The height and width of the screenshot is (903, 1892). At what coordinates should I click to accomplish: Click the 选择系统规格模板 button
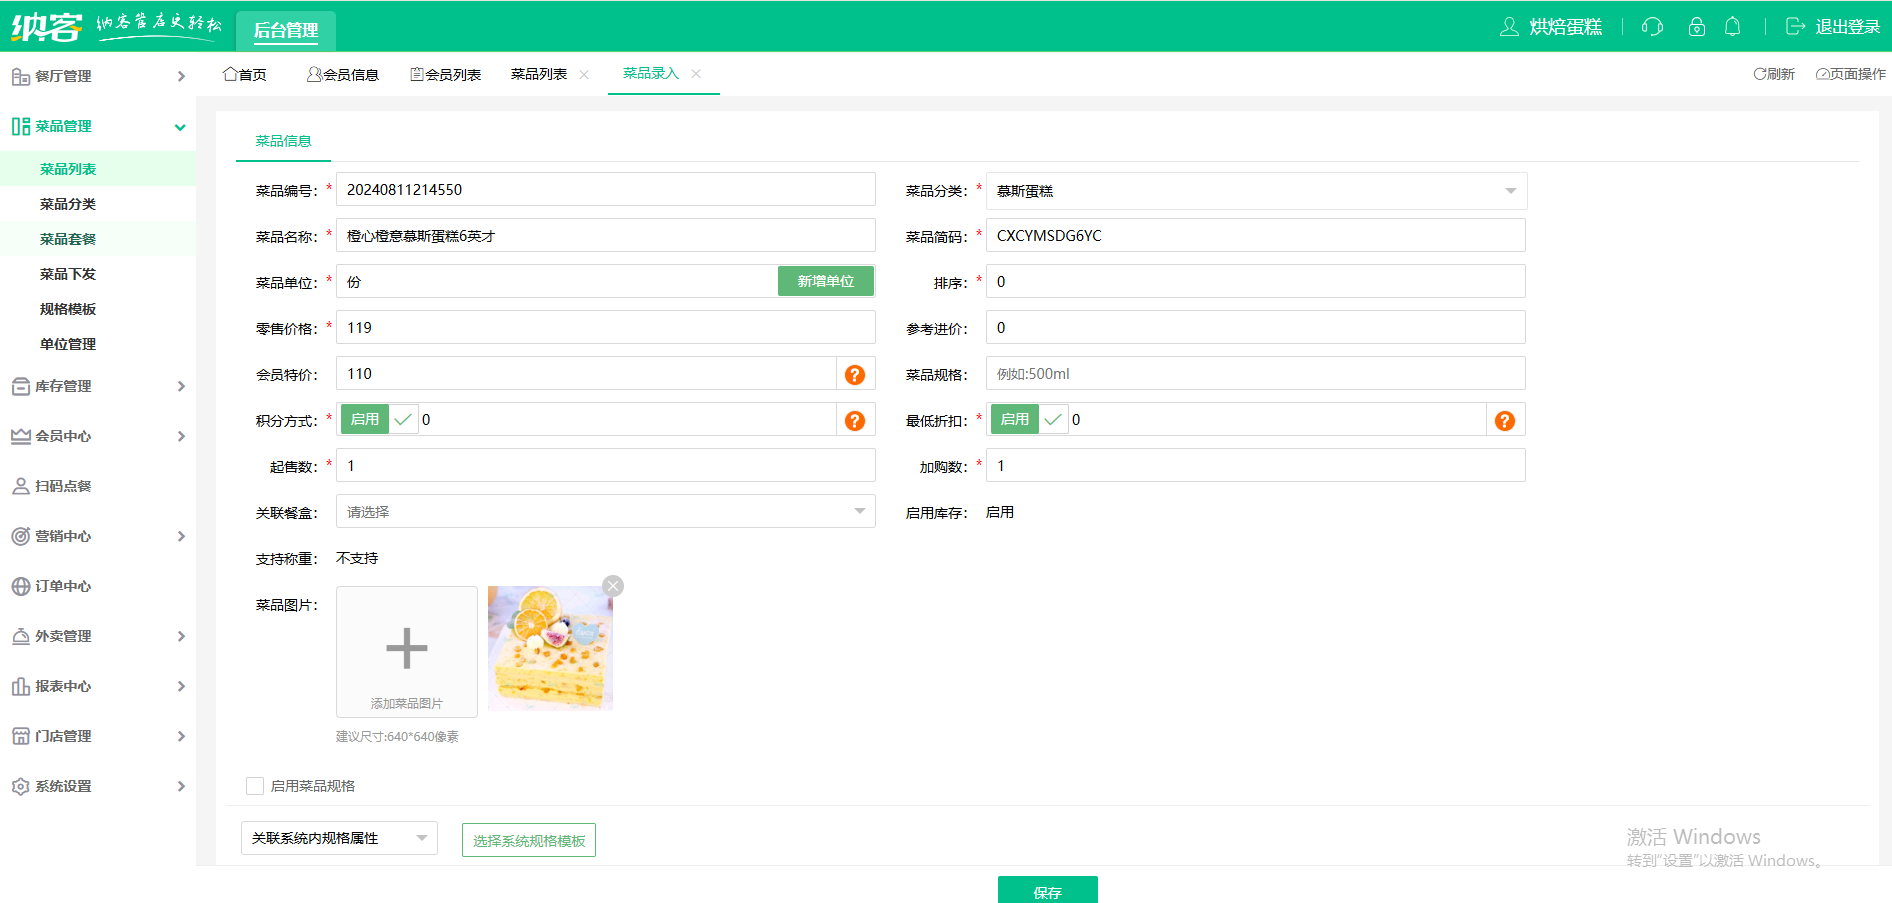click(x=529, y=840)
